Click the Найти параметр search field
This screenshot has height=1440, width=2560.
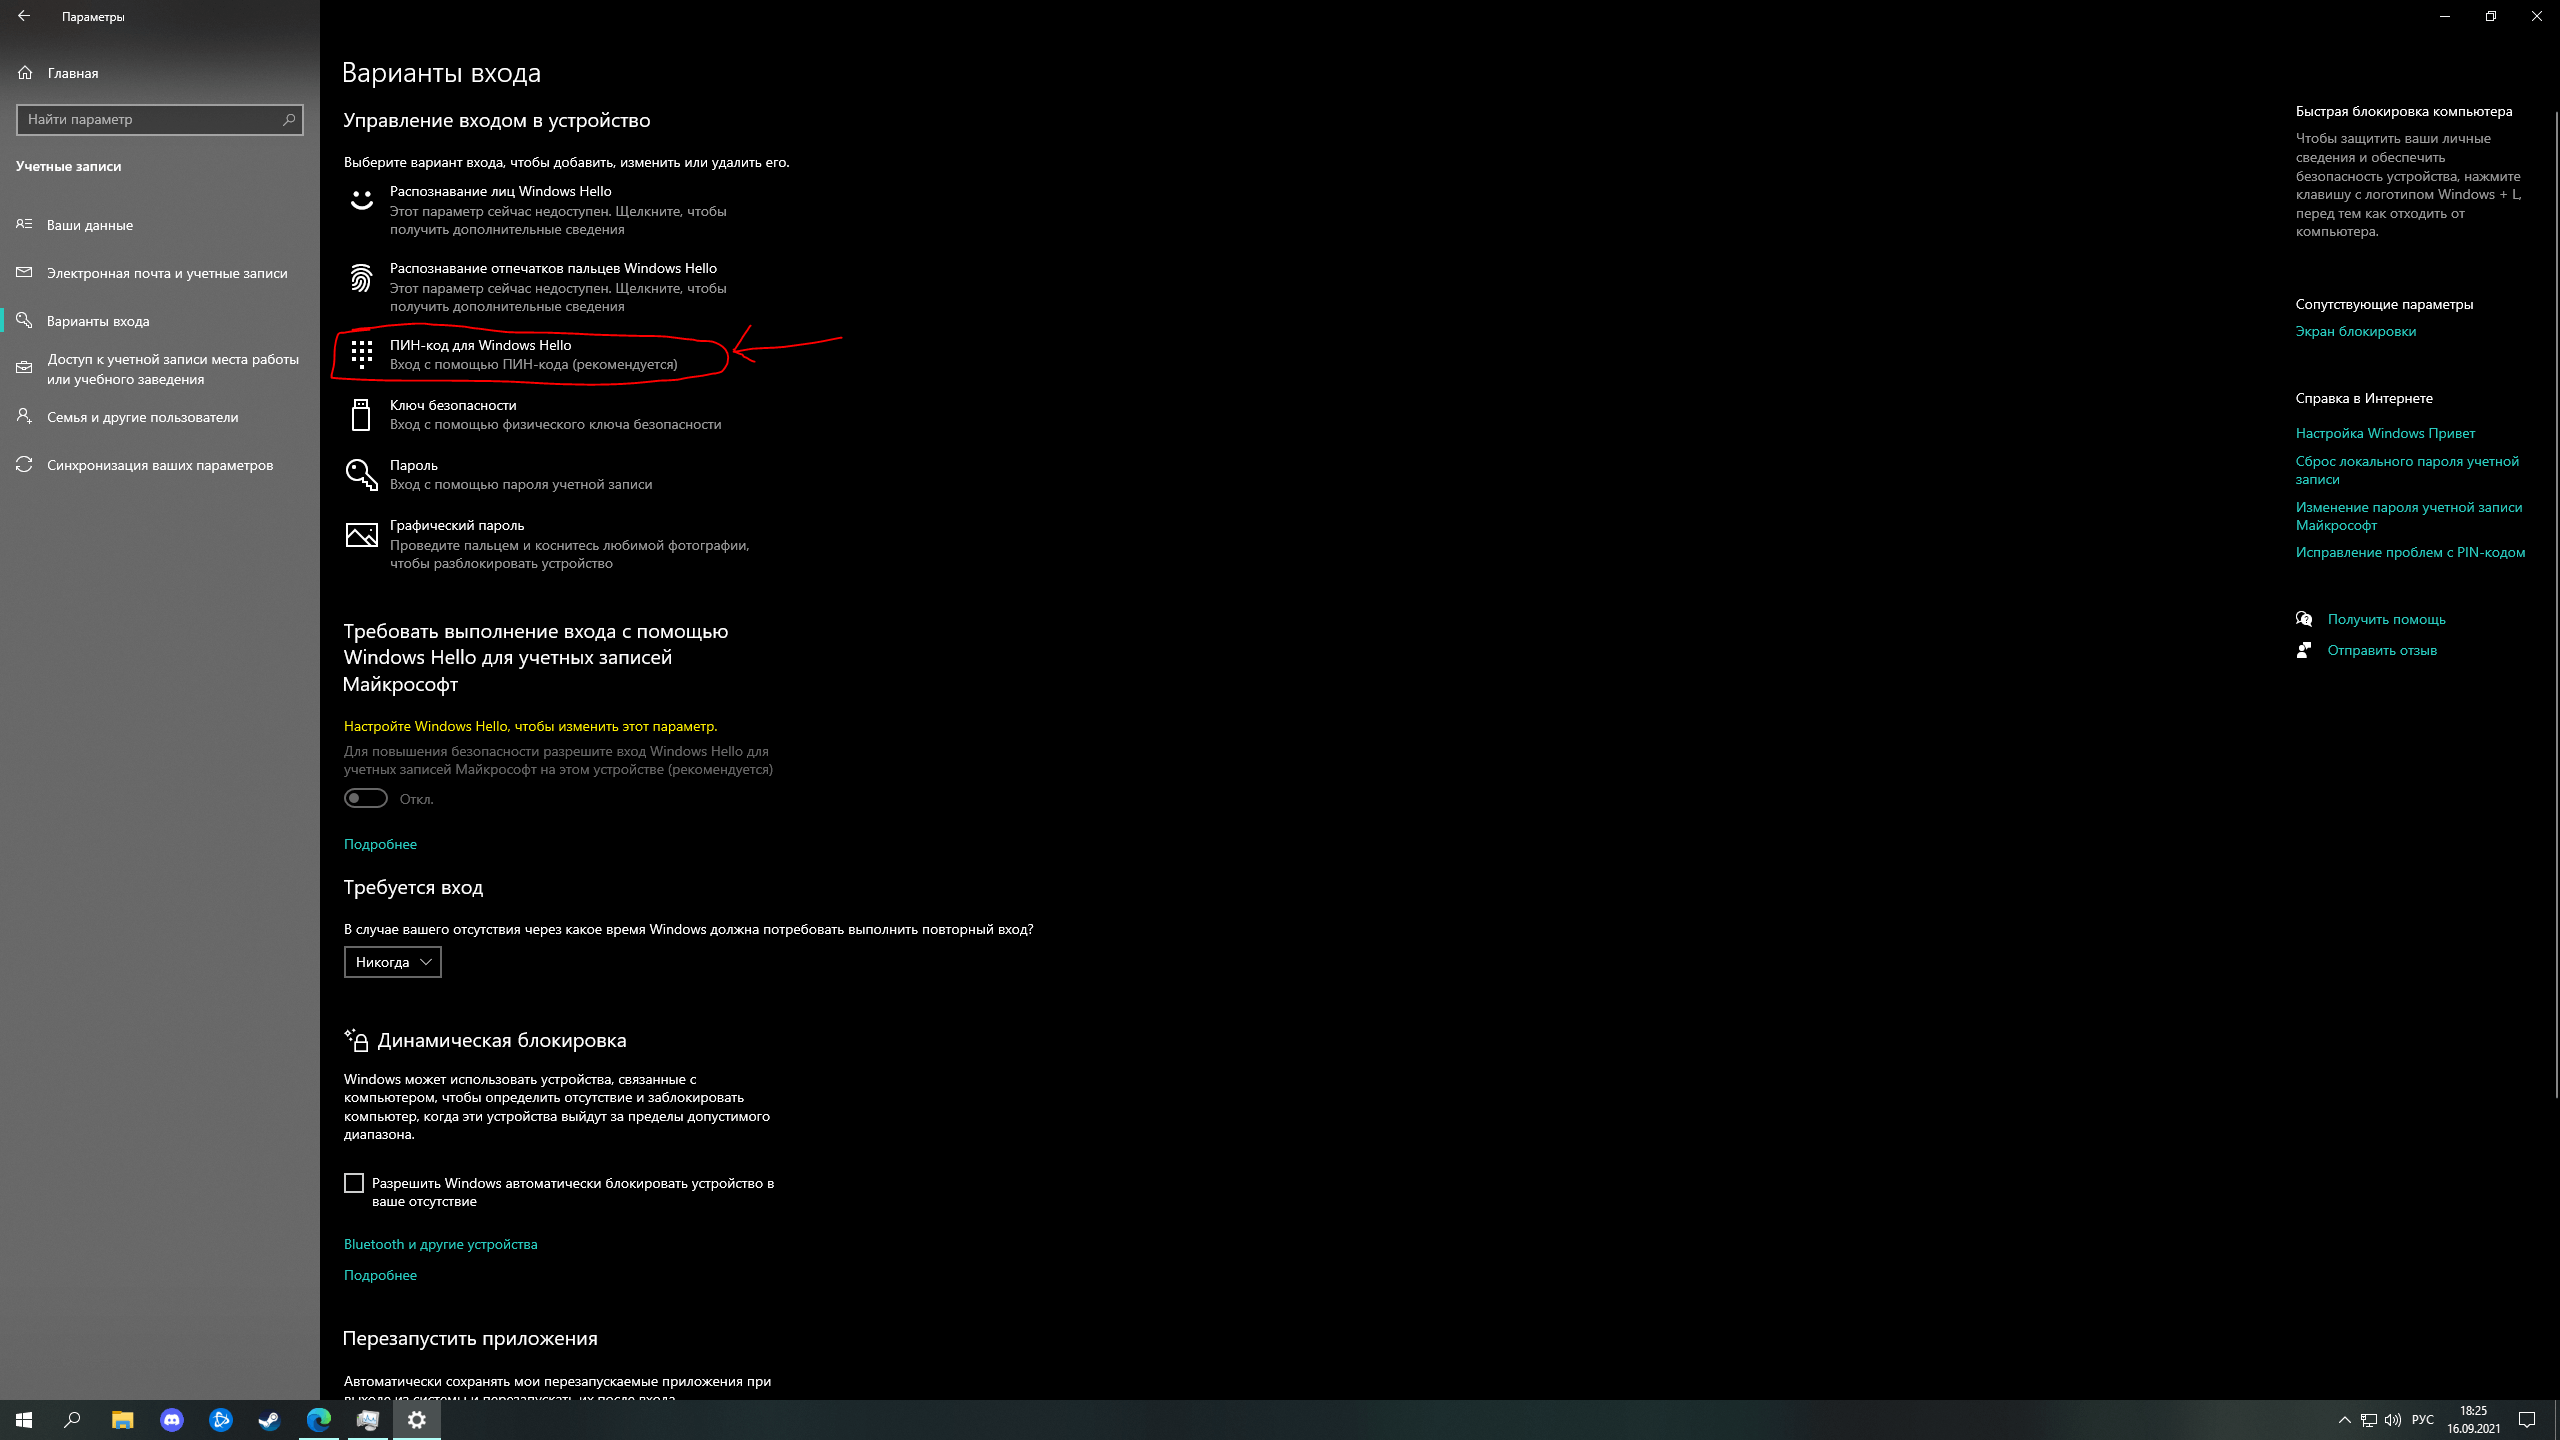[x=160, y=119]
